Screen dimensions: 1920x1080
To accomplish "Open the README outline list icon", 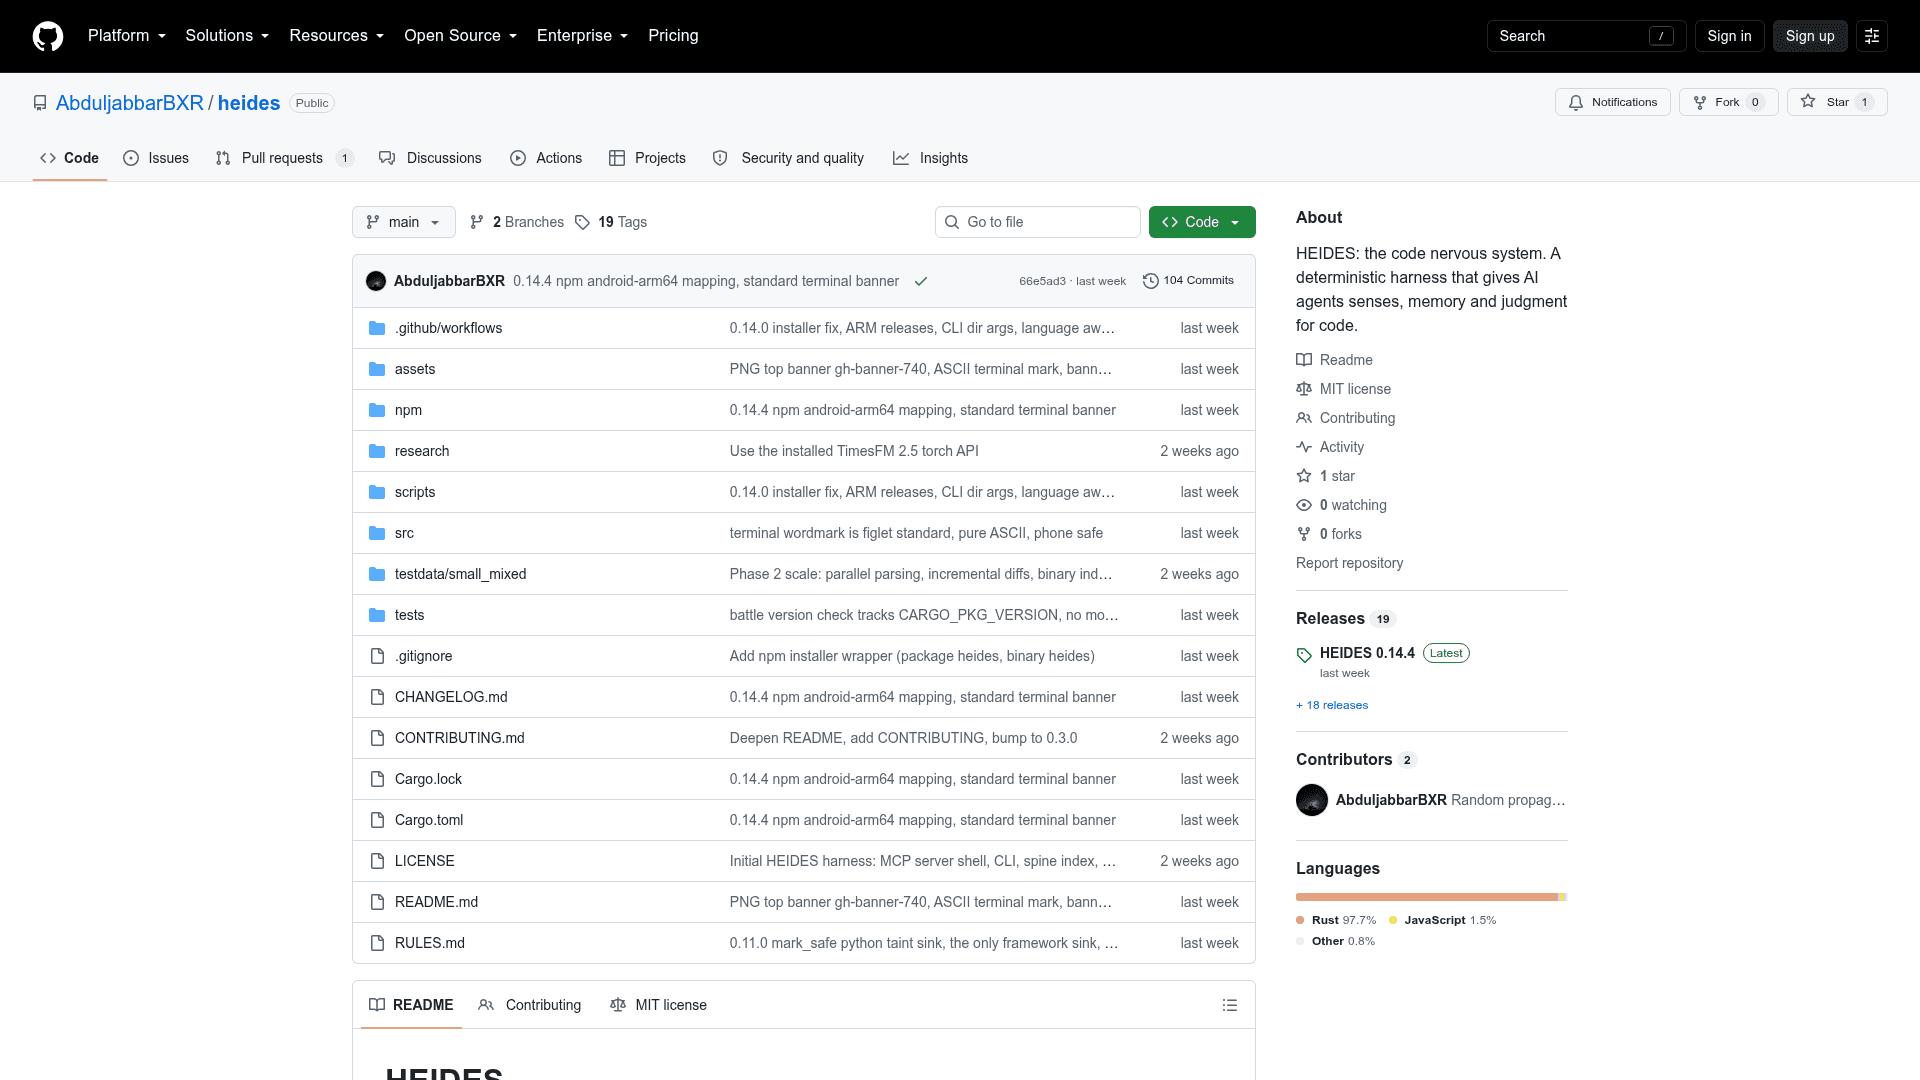I will click(x=1230, y=1005).
